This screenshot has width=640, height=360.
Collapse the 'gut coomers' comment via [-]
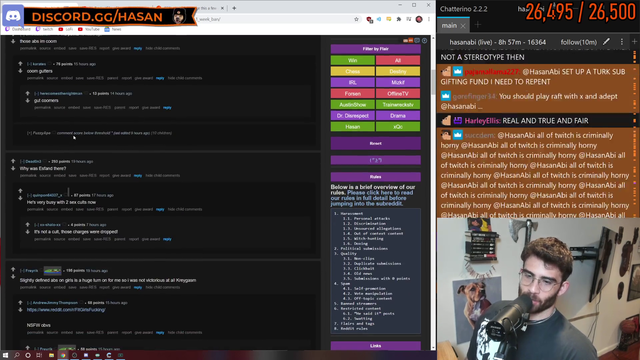[x=36, y=93]
